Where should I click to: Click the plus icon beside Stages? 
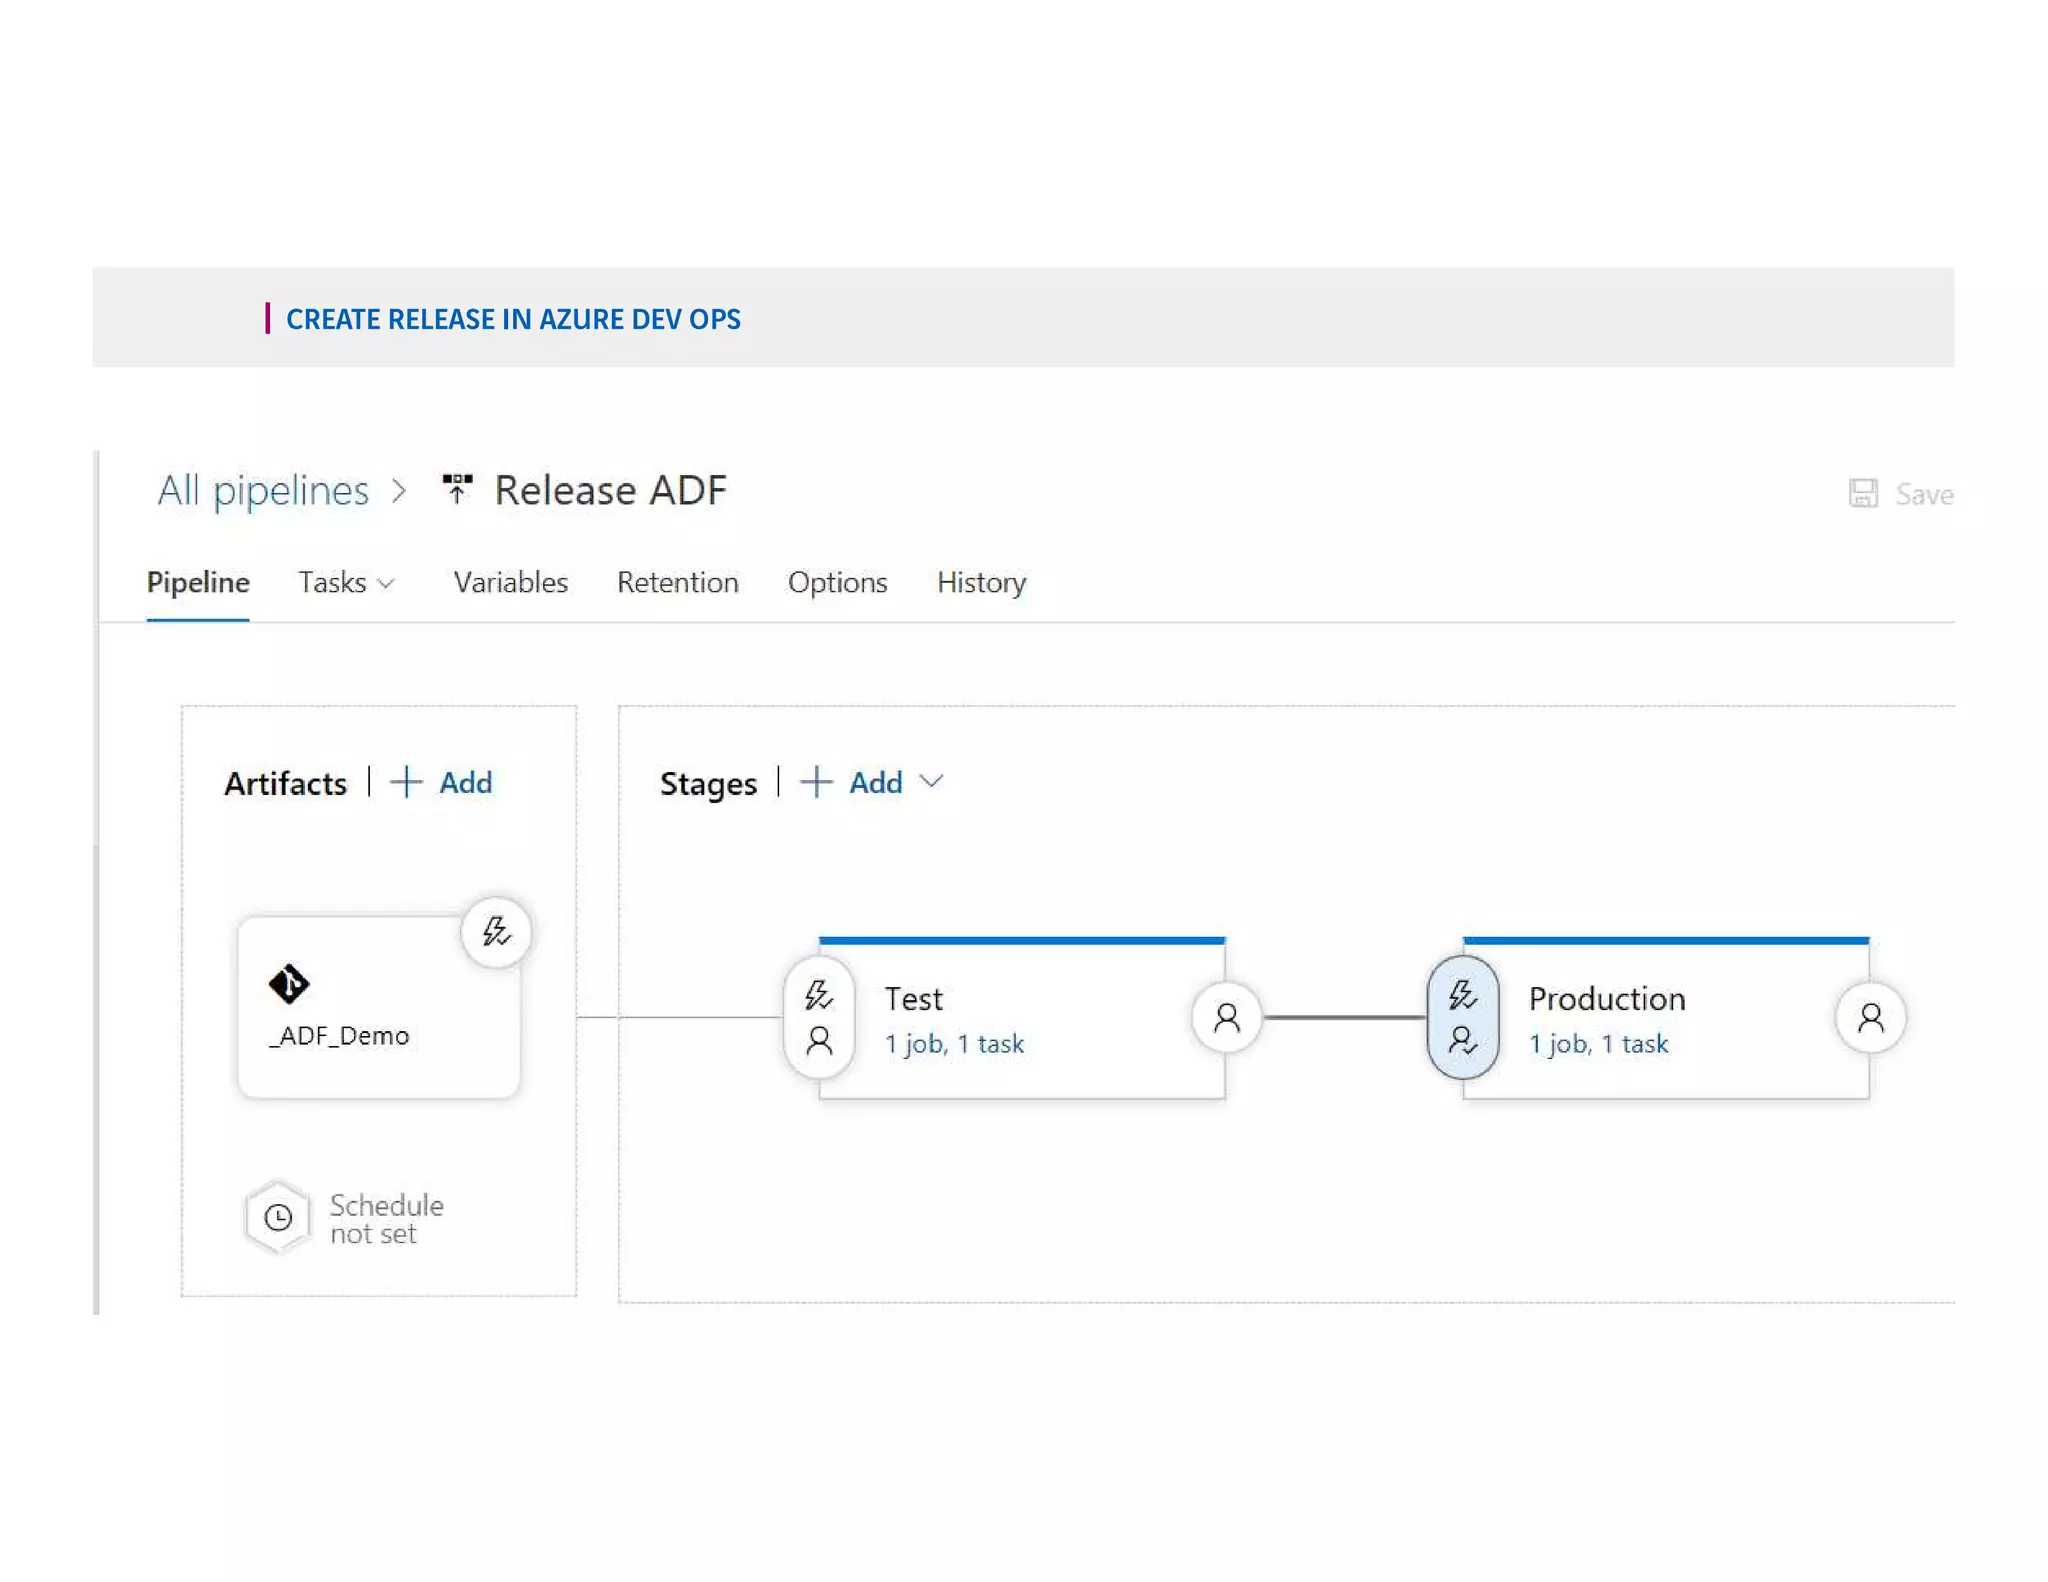816,782
